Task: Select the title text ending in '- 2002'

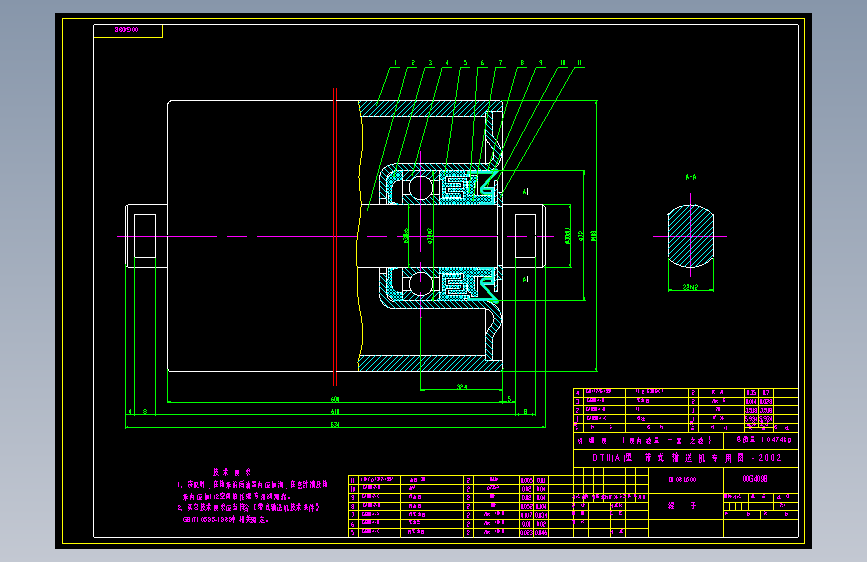Action: tap(687, 458)
